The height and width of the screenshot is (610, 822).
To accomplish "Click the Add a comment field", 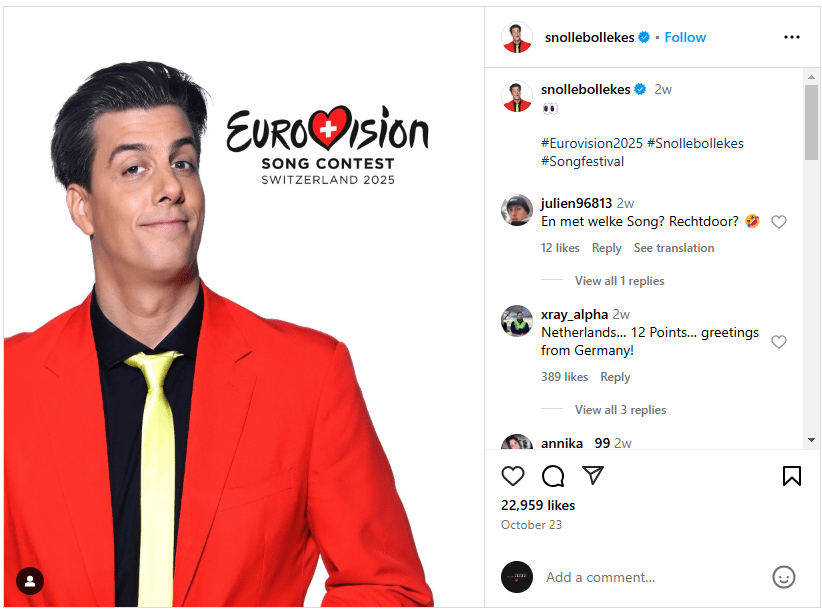I will pyautogui.click(x=654, y=577).
